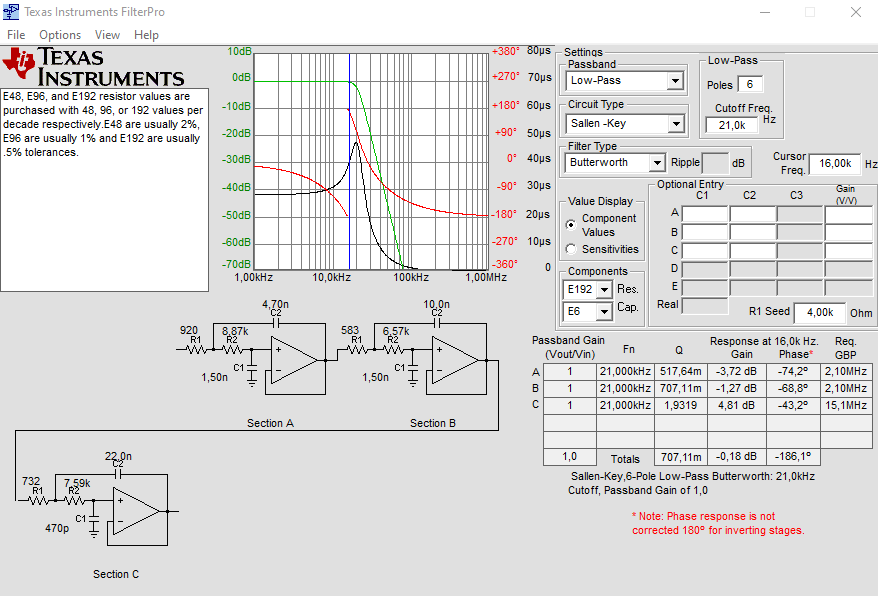
Task: Click the Totals Passband Gain cell 1,0
Action: 569,457
